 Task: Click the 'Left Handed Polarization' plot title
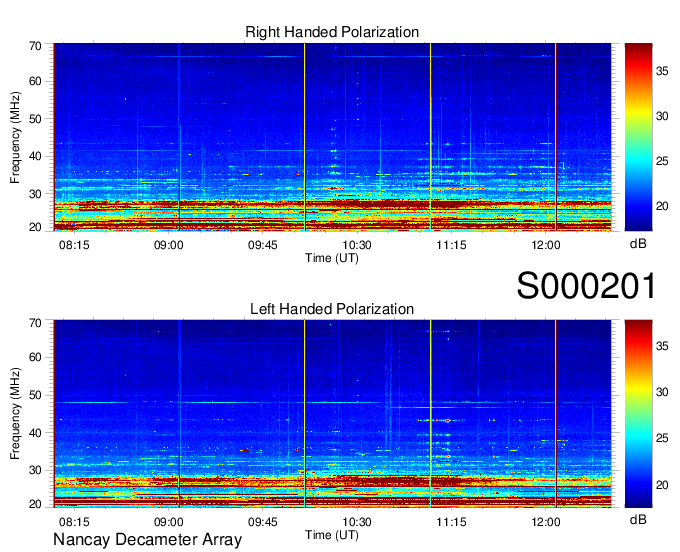pos(332,309)
